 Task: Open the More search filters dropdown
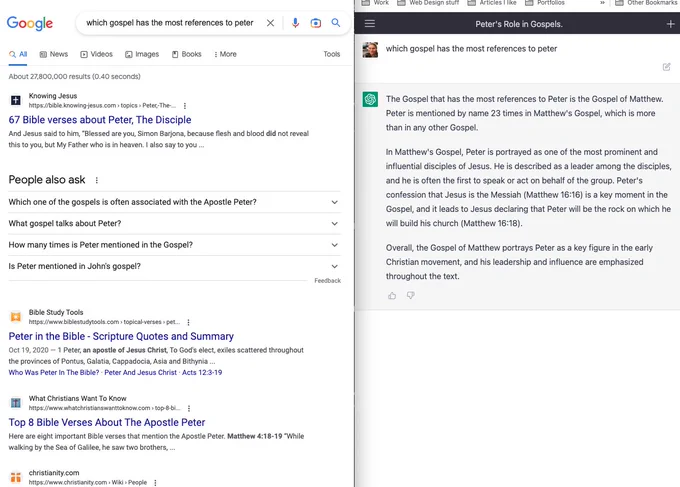(225, 54)
